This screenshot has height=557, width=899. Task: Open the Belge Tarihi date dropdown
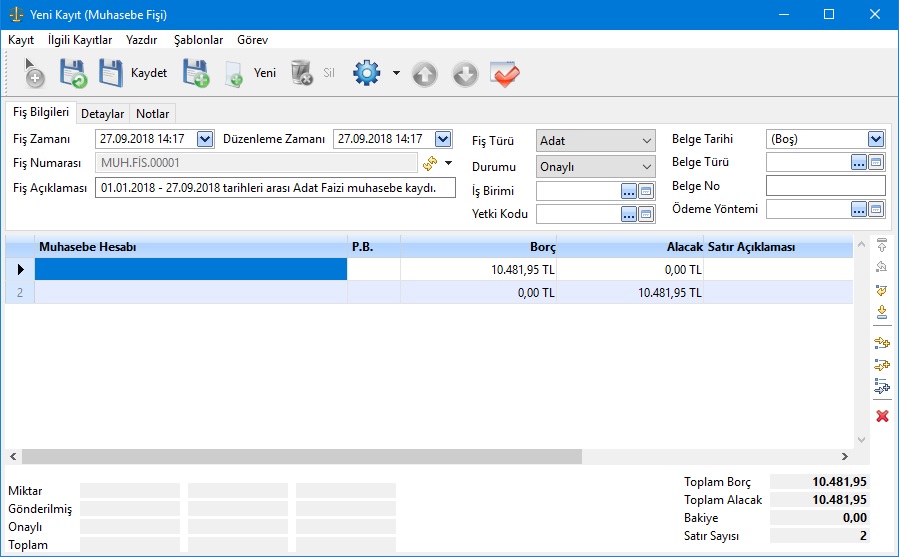click(x=876, y=139)
